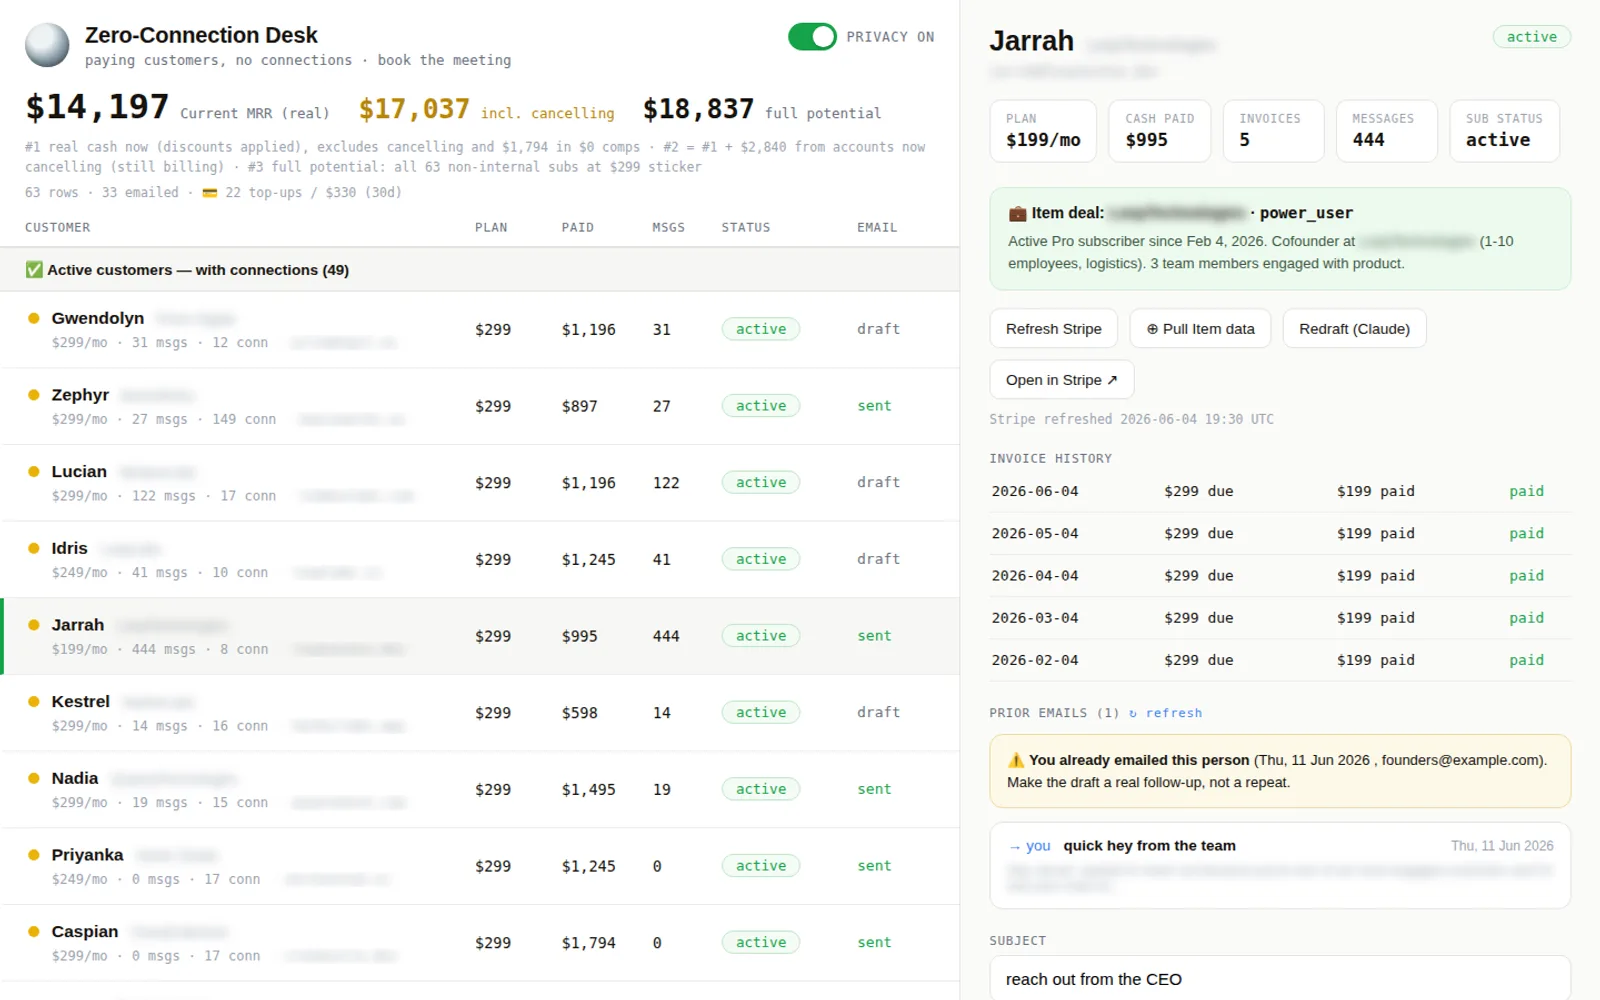The width and height of the screenshot is (1600, 1000).
Task: Open the 2026-06-04 invoice row
Action: click(1280, 491)
